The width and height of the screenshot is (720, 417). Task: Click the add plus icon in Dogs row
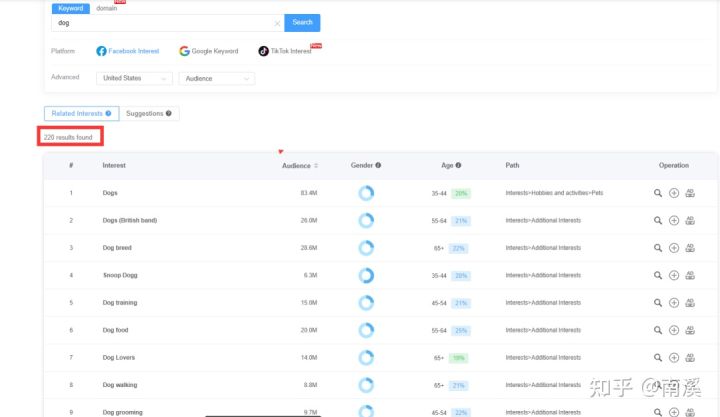coord(674,193)
